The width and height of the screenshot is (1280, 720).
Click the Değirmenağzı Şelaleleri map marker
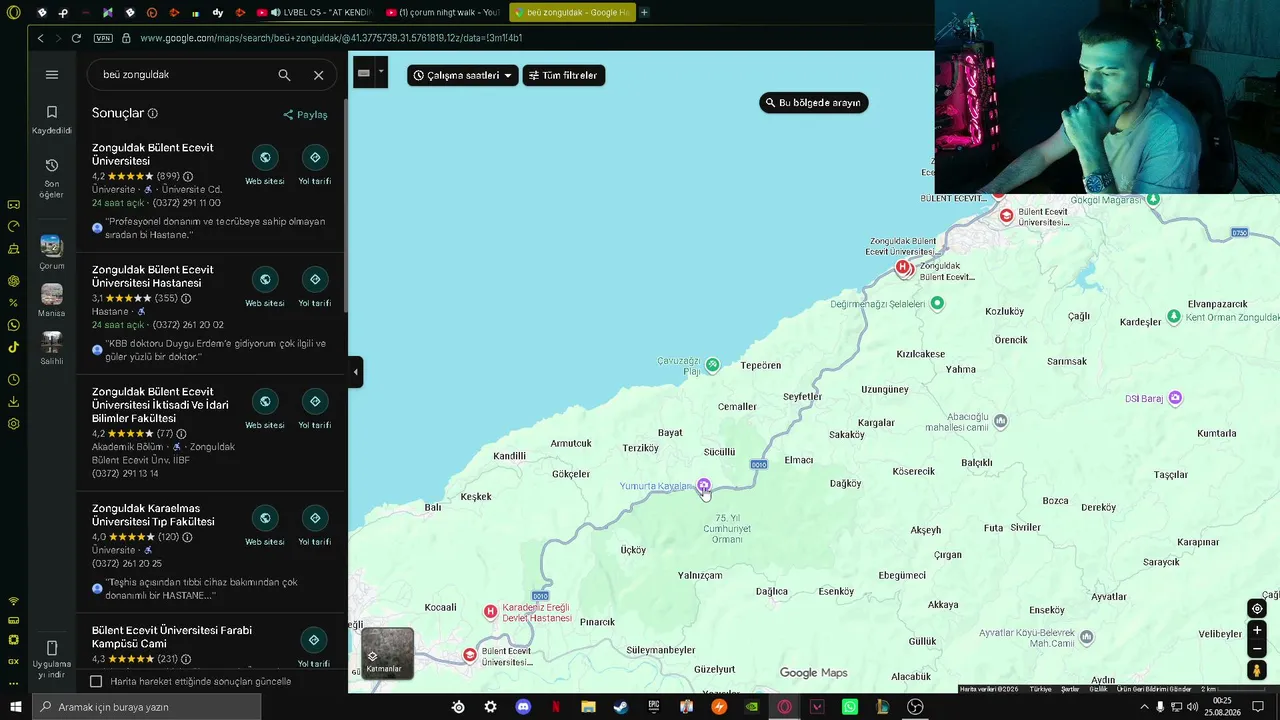click(x=937, y=303)
